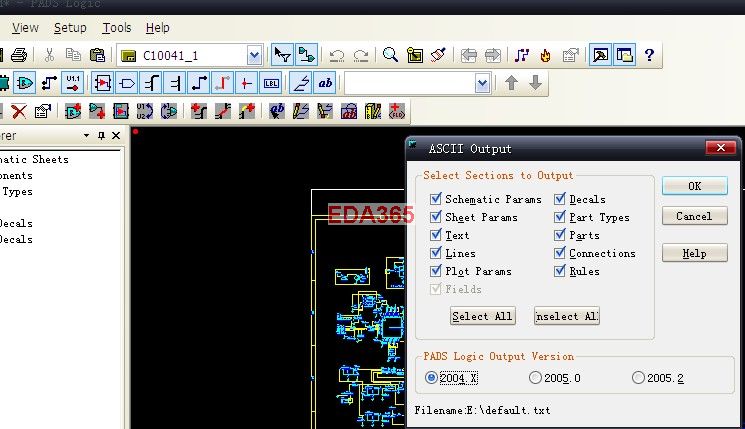Select the Part Types tree item
Screen dimensions: 745x429
click(x=17, y=191)
